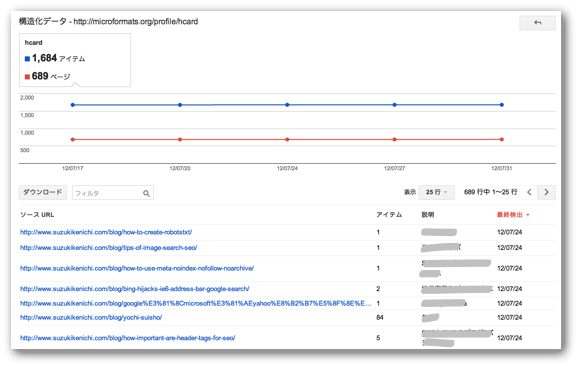Image resolution: width=578 pixels, height=366 pixels.
Task: Click the 12/07/31 x-axis label
Action: point(502,168)
